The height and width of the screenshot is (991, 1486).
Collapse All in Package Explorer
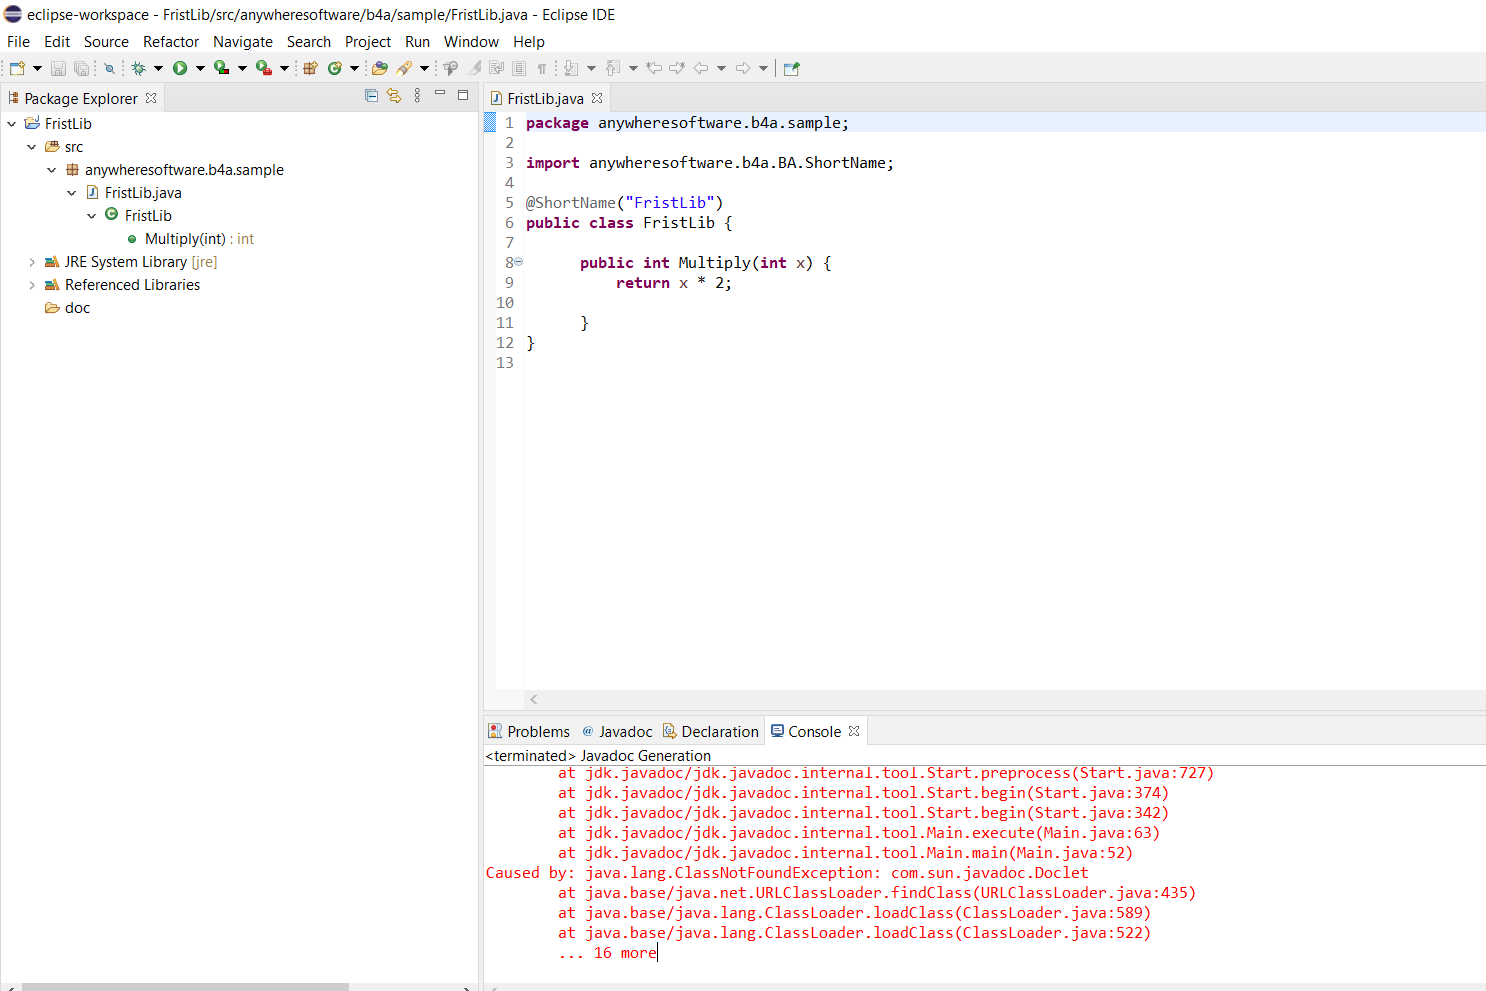[x=371, y=96]
